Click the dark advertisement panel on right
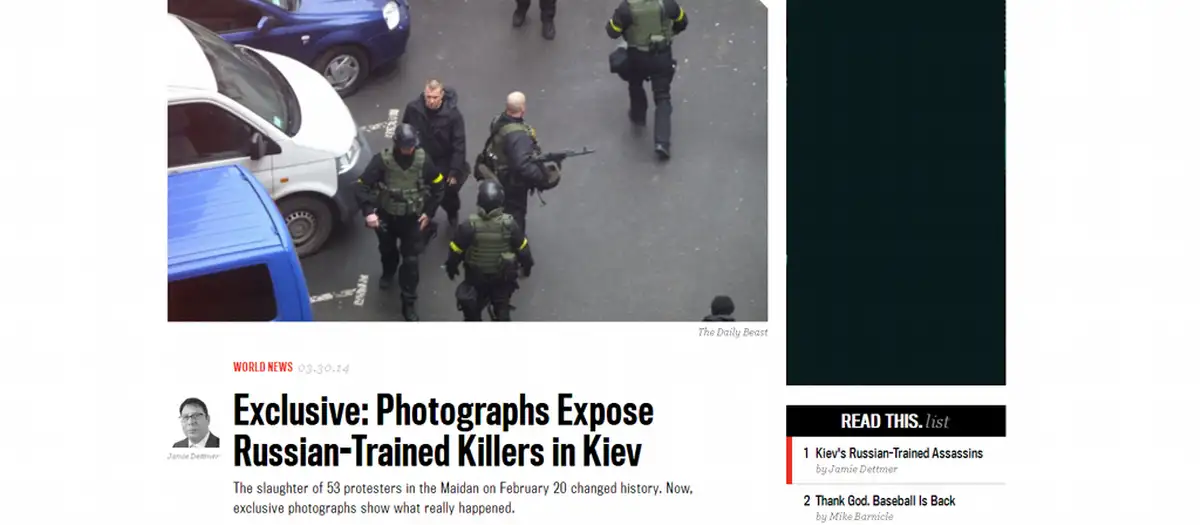 tap(896, 192)
